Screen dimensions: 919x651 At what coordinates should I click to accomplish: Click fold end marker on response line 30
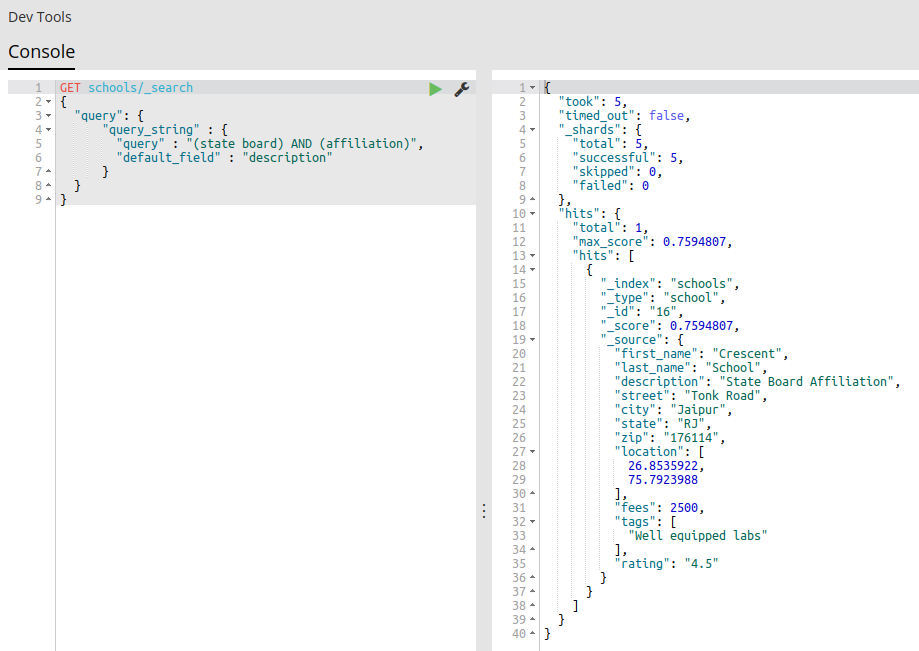[533, 494]
